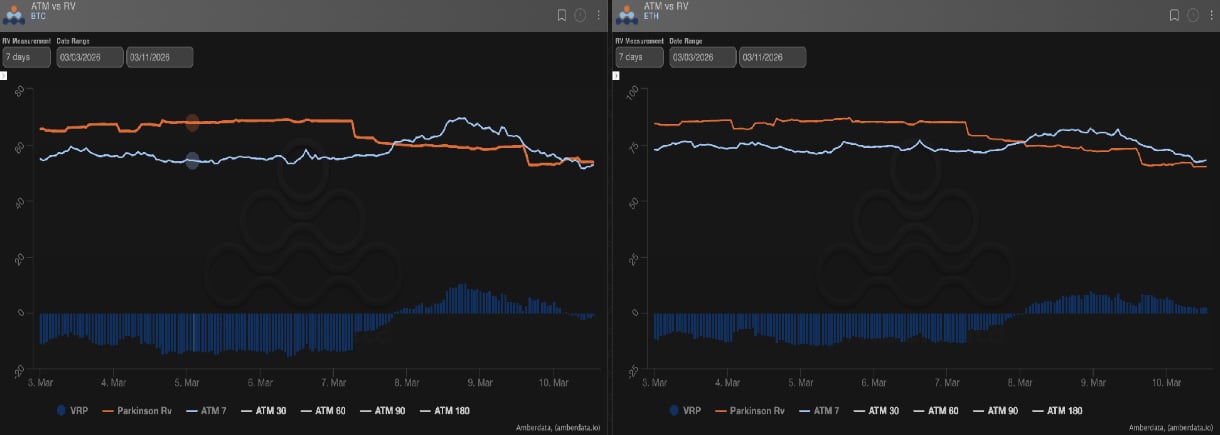
Task: Click orange Parkinson Rv marker on BTC chart
Action: coord(192,122)
